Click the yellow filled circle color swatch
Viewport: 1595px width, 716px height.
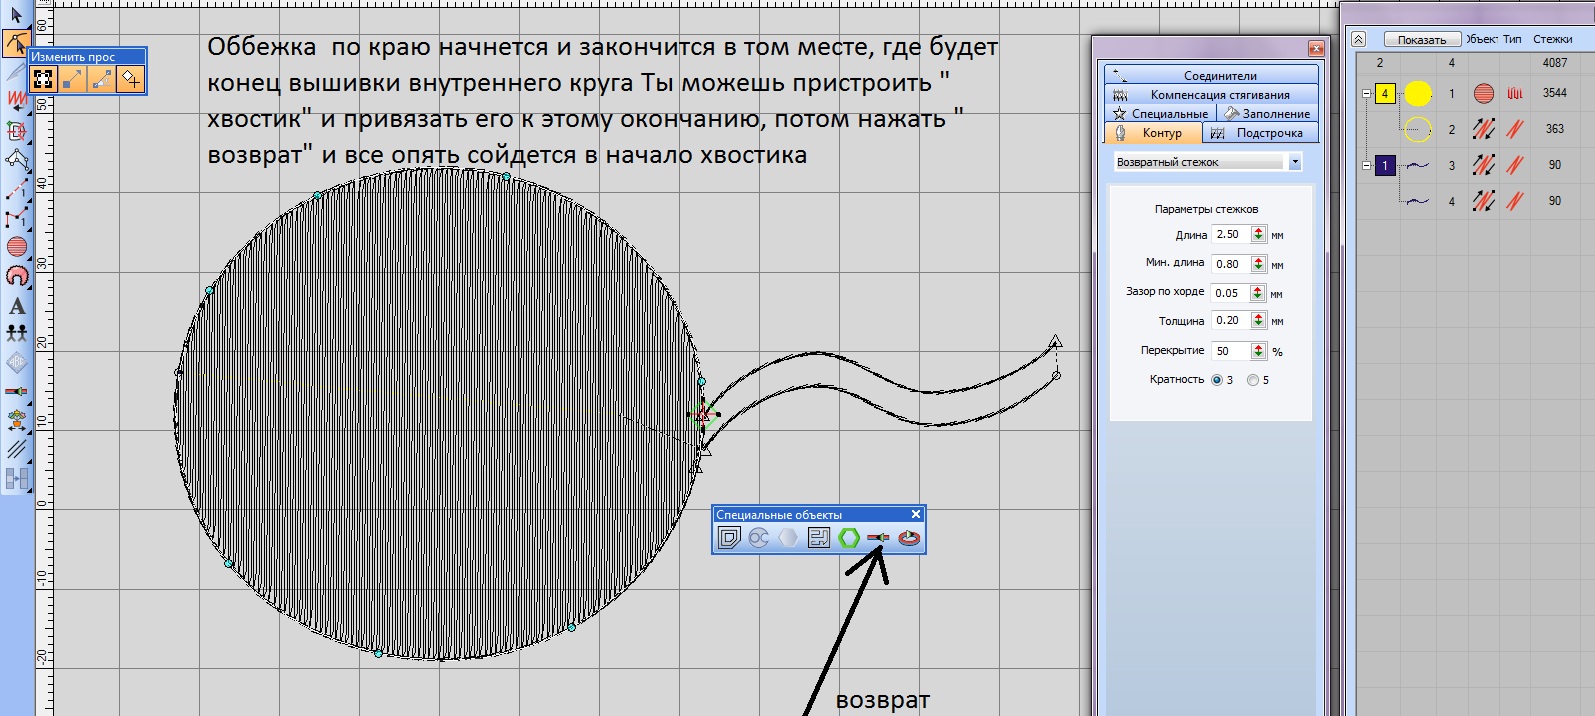coord(1418,94)
